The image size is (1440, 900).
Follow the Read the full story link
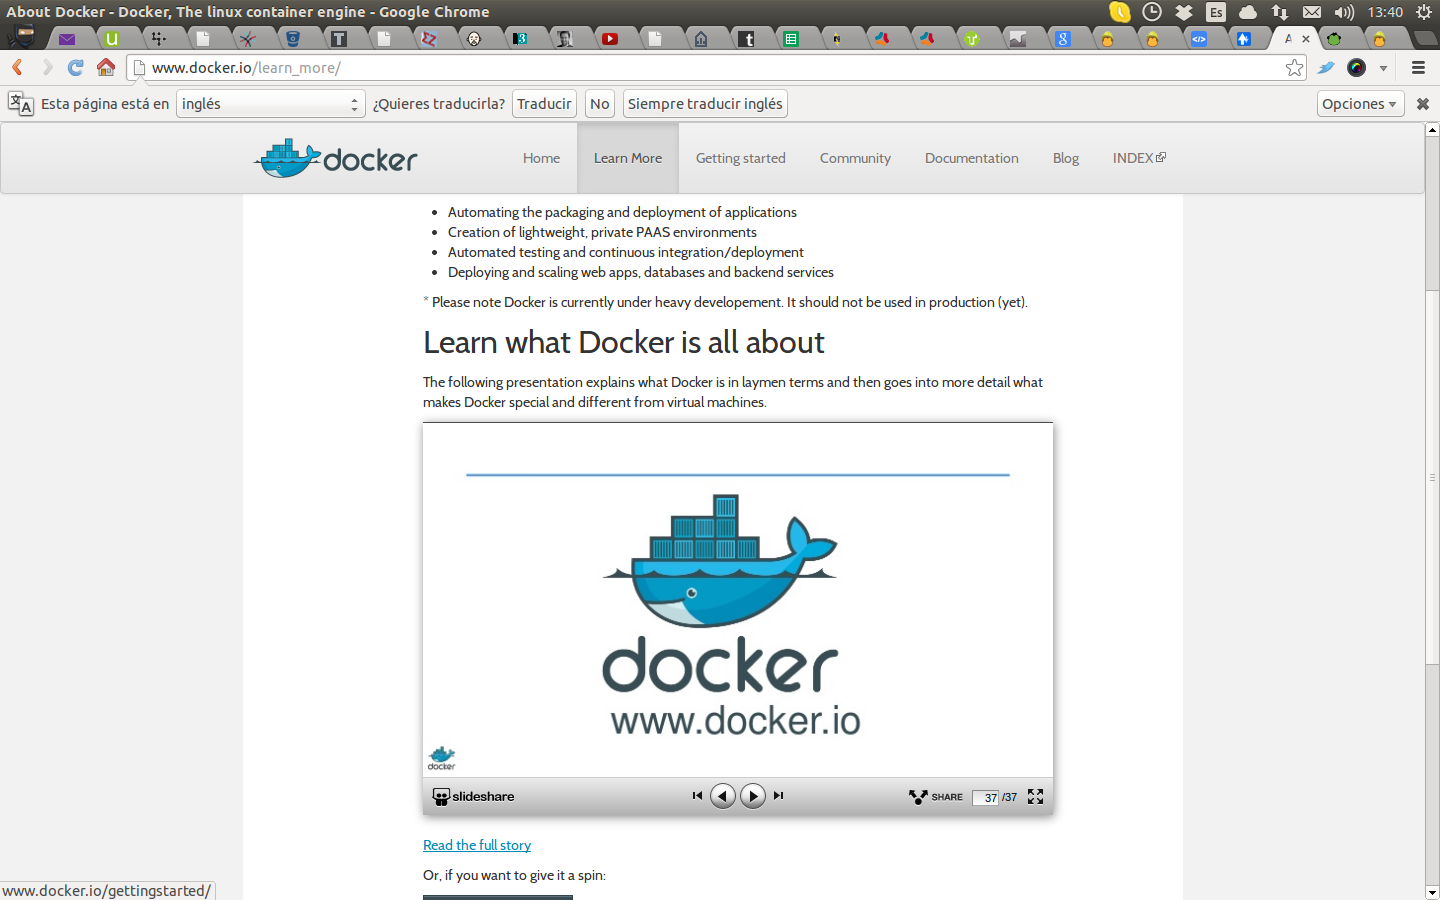coord(477,845)
